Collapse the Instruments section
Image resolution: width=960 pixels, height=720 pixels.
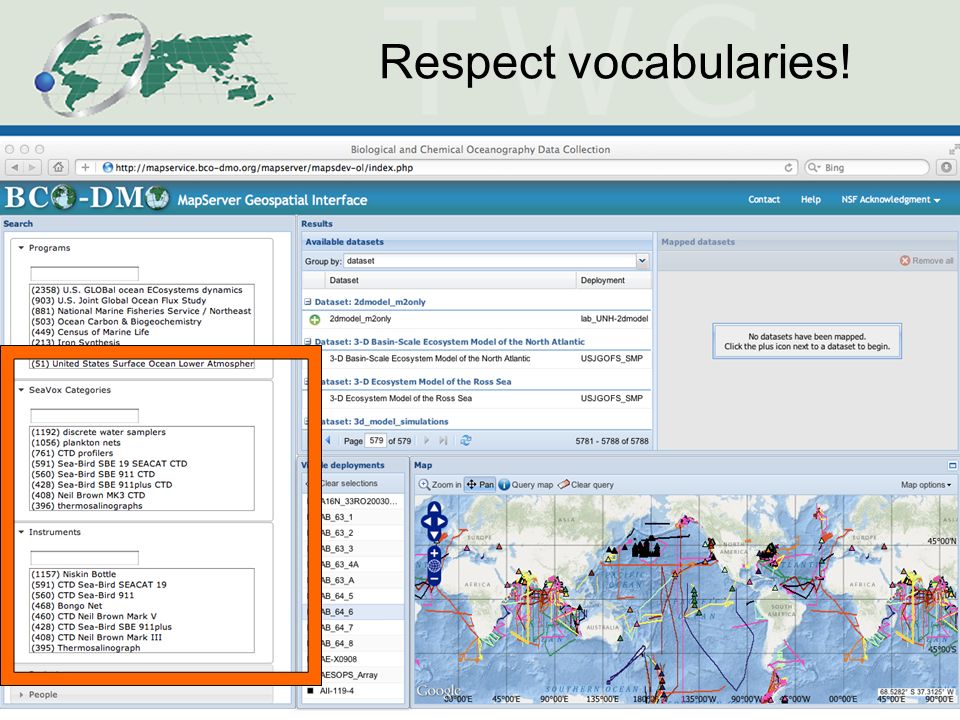tap(21, 532)
